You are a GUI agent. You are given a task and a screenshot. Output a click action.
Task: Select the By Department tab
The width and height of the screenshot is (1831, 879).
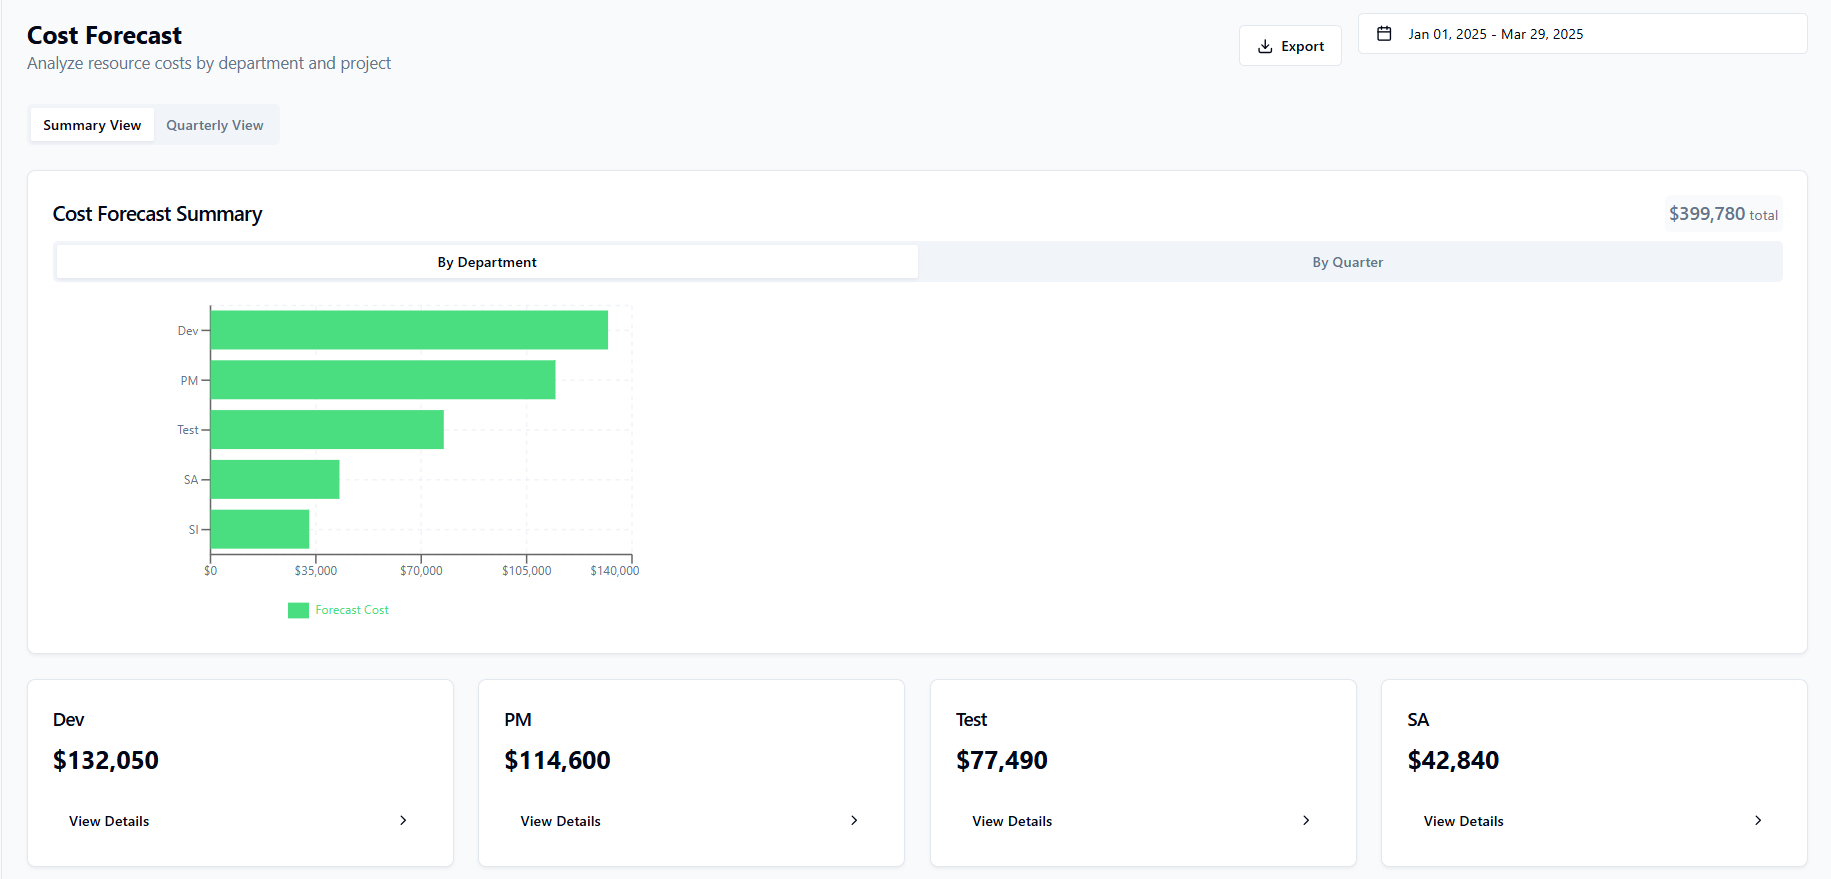tap(487, 262)
